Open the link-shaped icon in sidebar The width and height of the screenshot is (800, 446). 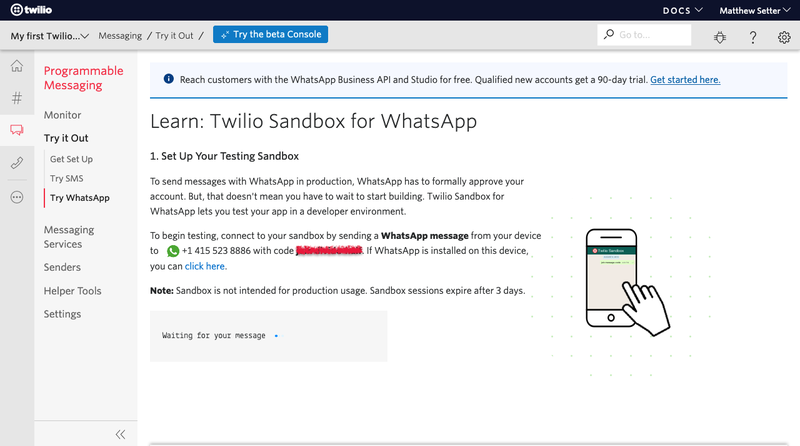click(x=17, y=163)
